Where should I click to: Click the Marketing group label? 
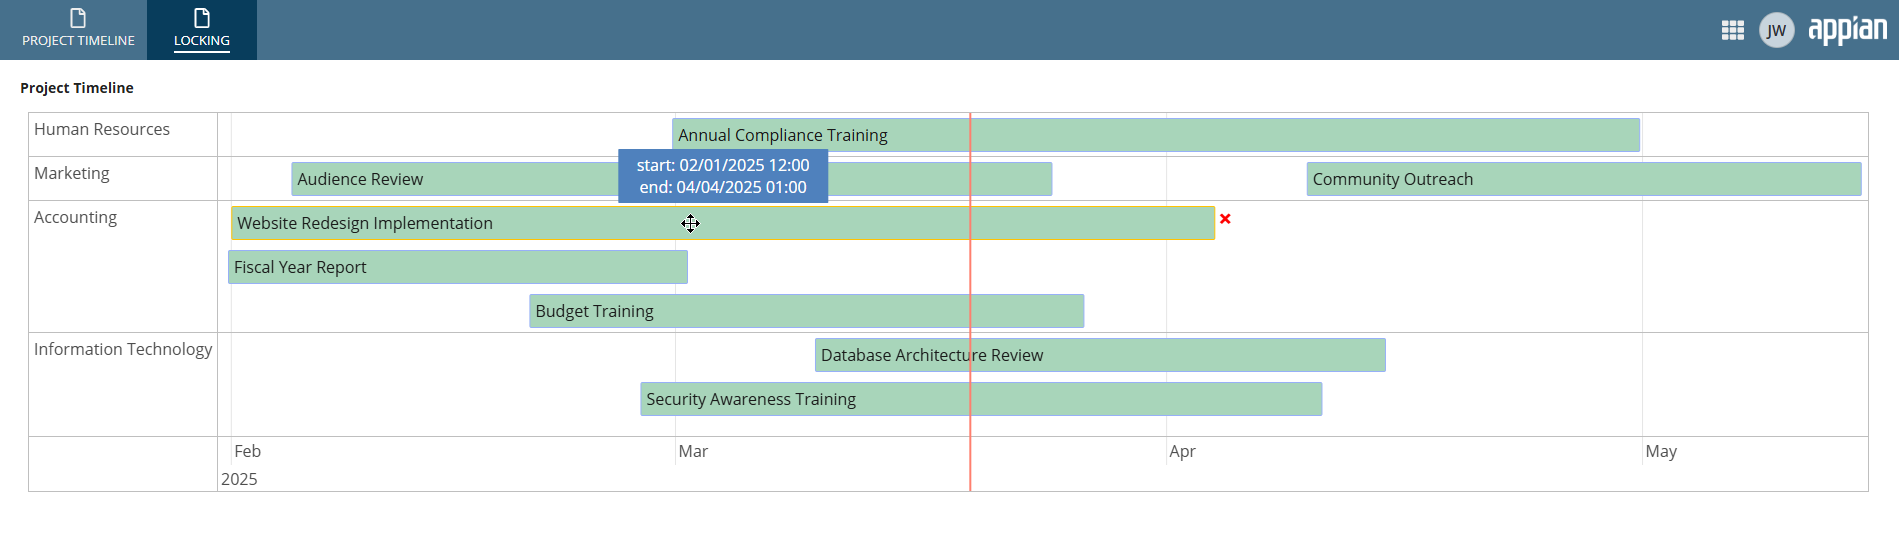[x=72, y=173]
